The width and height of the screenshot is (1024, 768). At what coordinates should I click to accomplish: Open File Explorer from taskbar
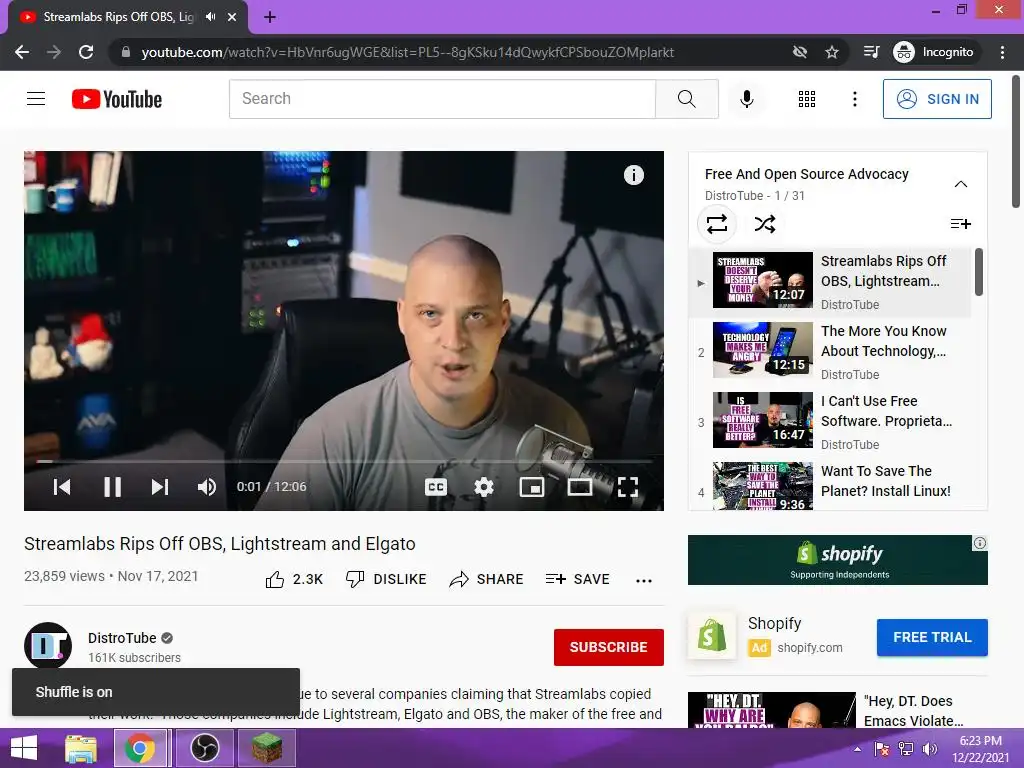tap(81, 748)
